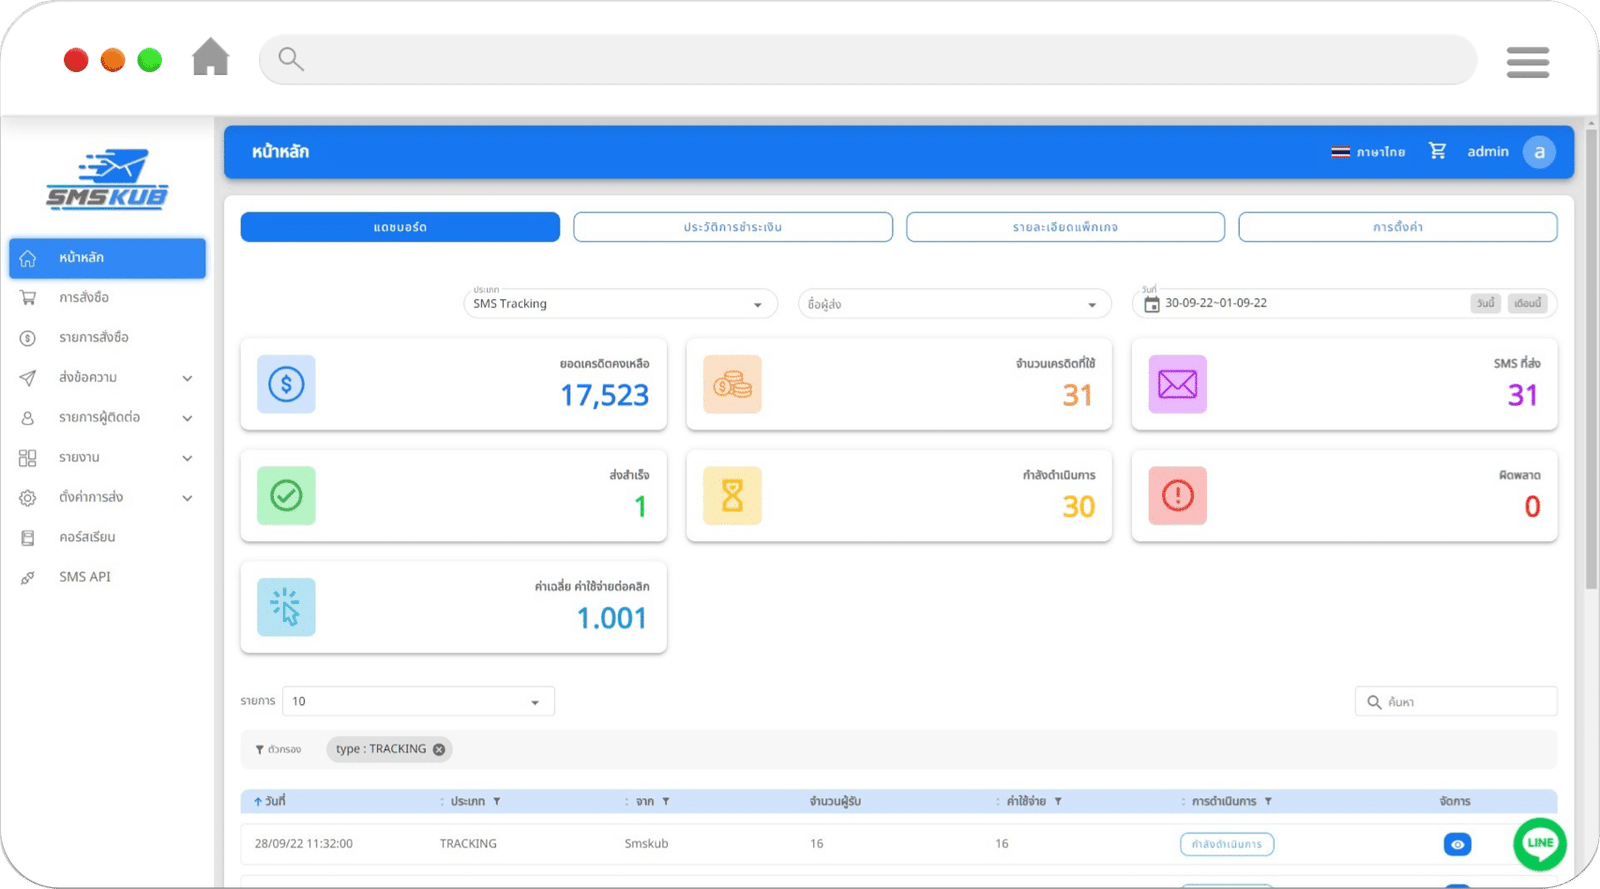The width and height of the screenshot is (1600, 889).
Task: Open the LINE chat button
Action: [x=1539, y=843]
